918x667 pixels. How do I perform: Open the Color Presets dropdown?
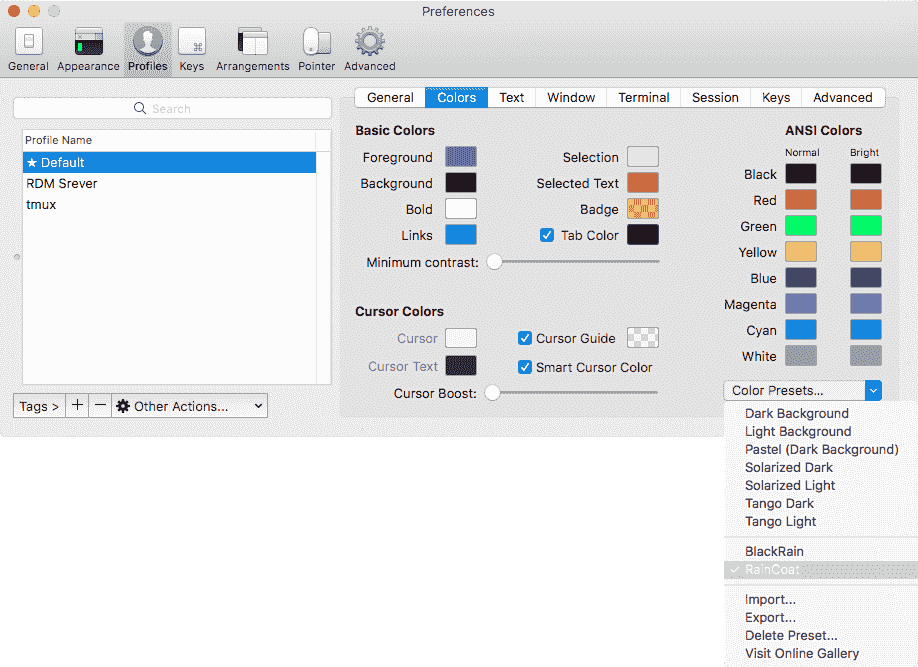798,390
